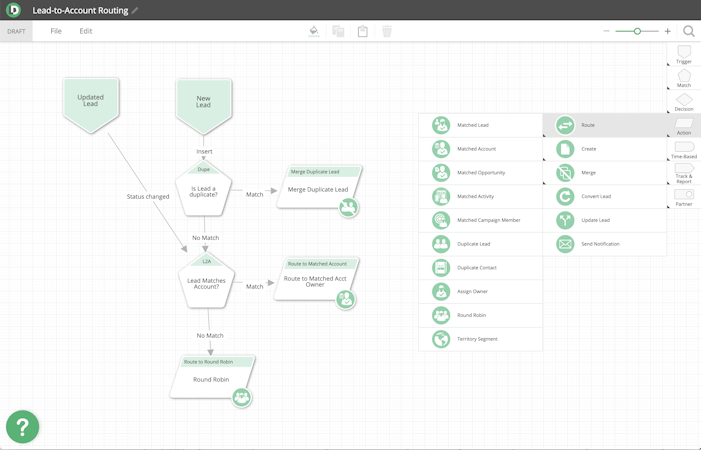The width and height of the screenshot is (701, 450).
Task: Select the Merge Duplicate Lead action node
Action: tap(318, 188)
